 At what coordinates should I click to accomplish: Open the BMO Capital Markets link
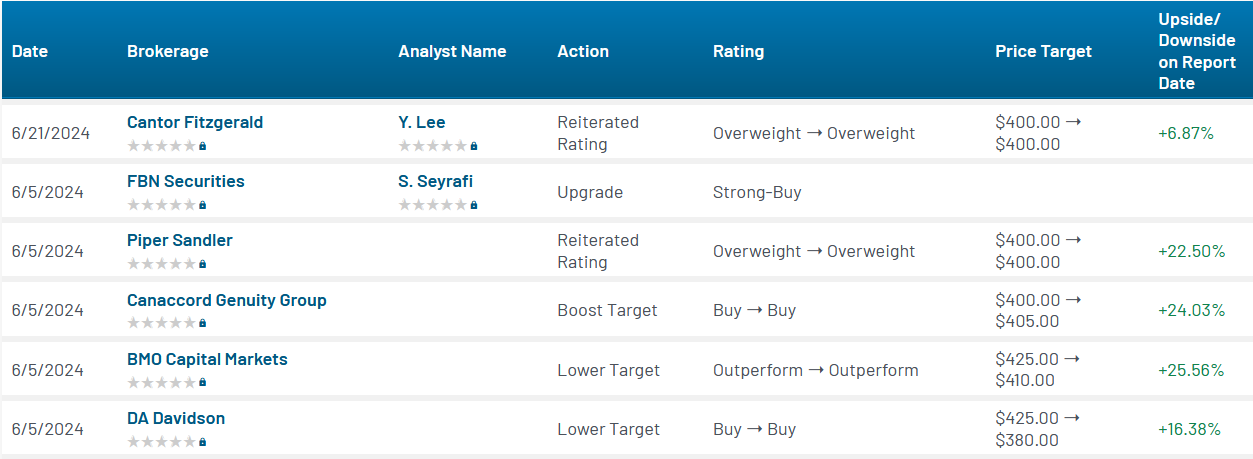[207, 359]
